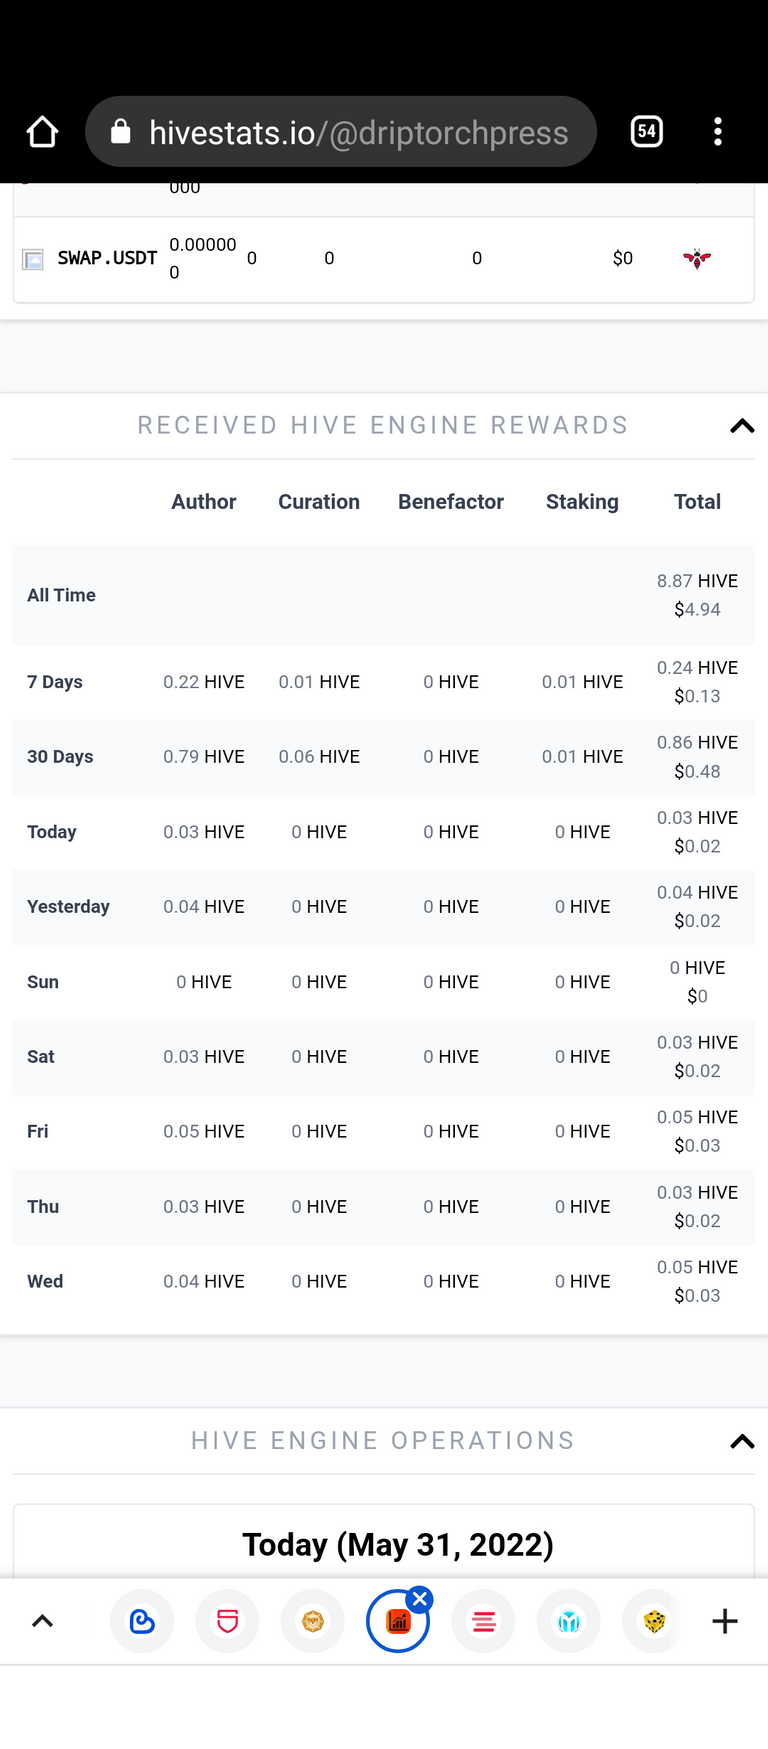Screen dimensions: 768x1749
Task: Open the yellow dice app shortcut
Action: (654, 1621)
